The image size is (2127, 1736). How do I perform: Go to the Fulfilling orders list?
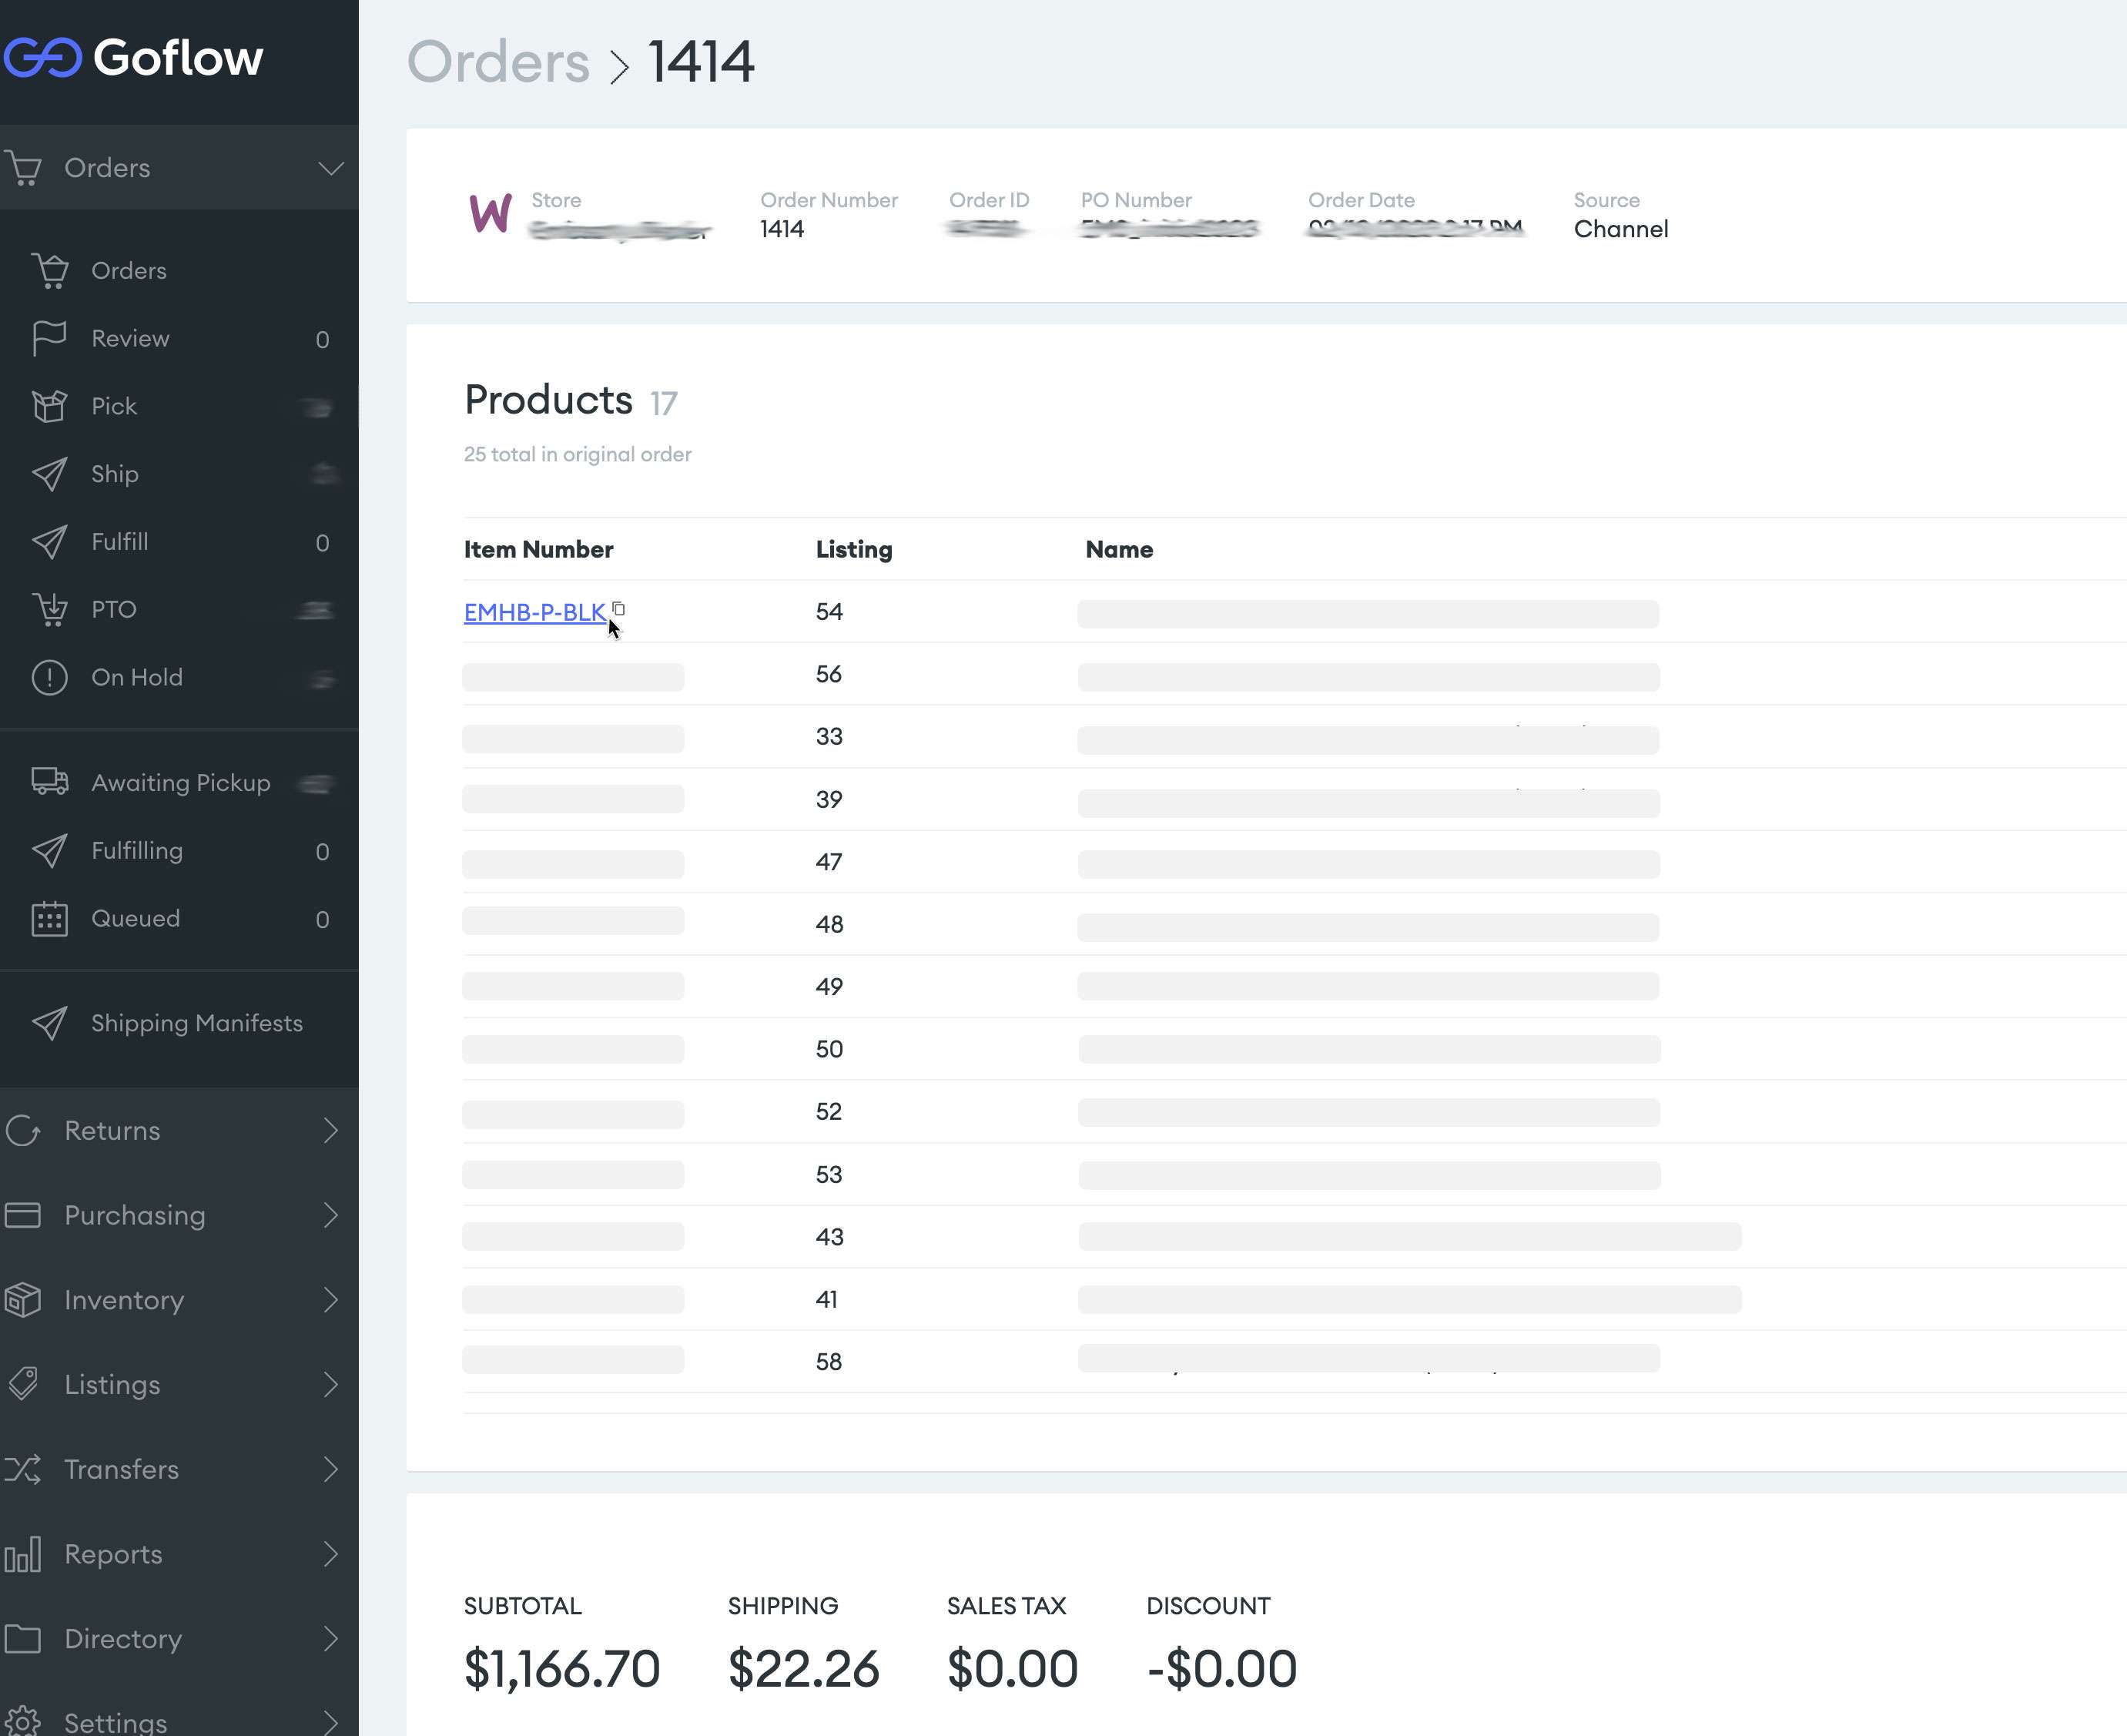coord(137,850)
